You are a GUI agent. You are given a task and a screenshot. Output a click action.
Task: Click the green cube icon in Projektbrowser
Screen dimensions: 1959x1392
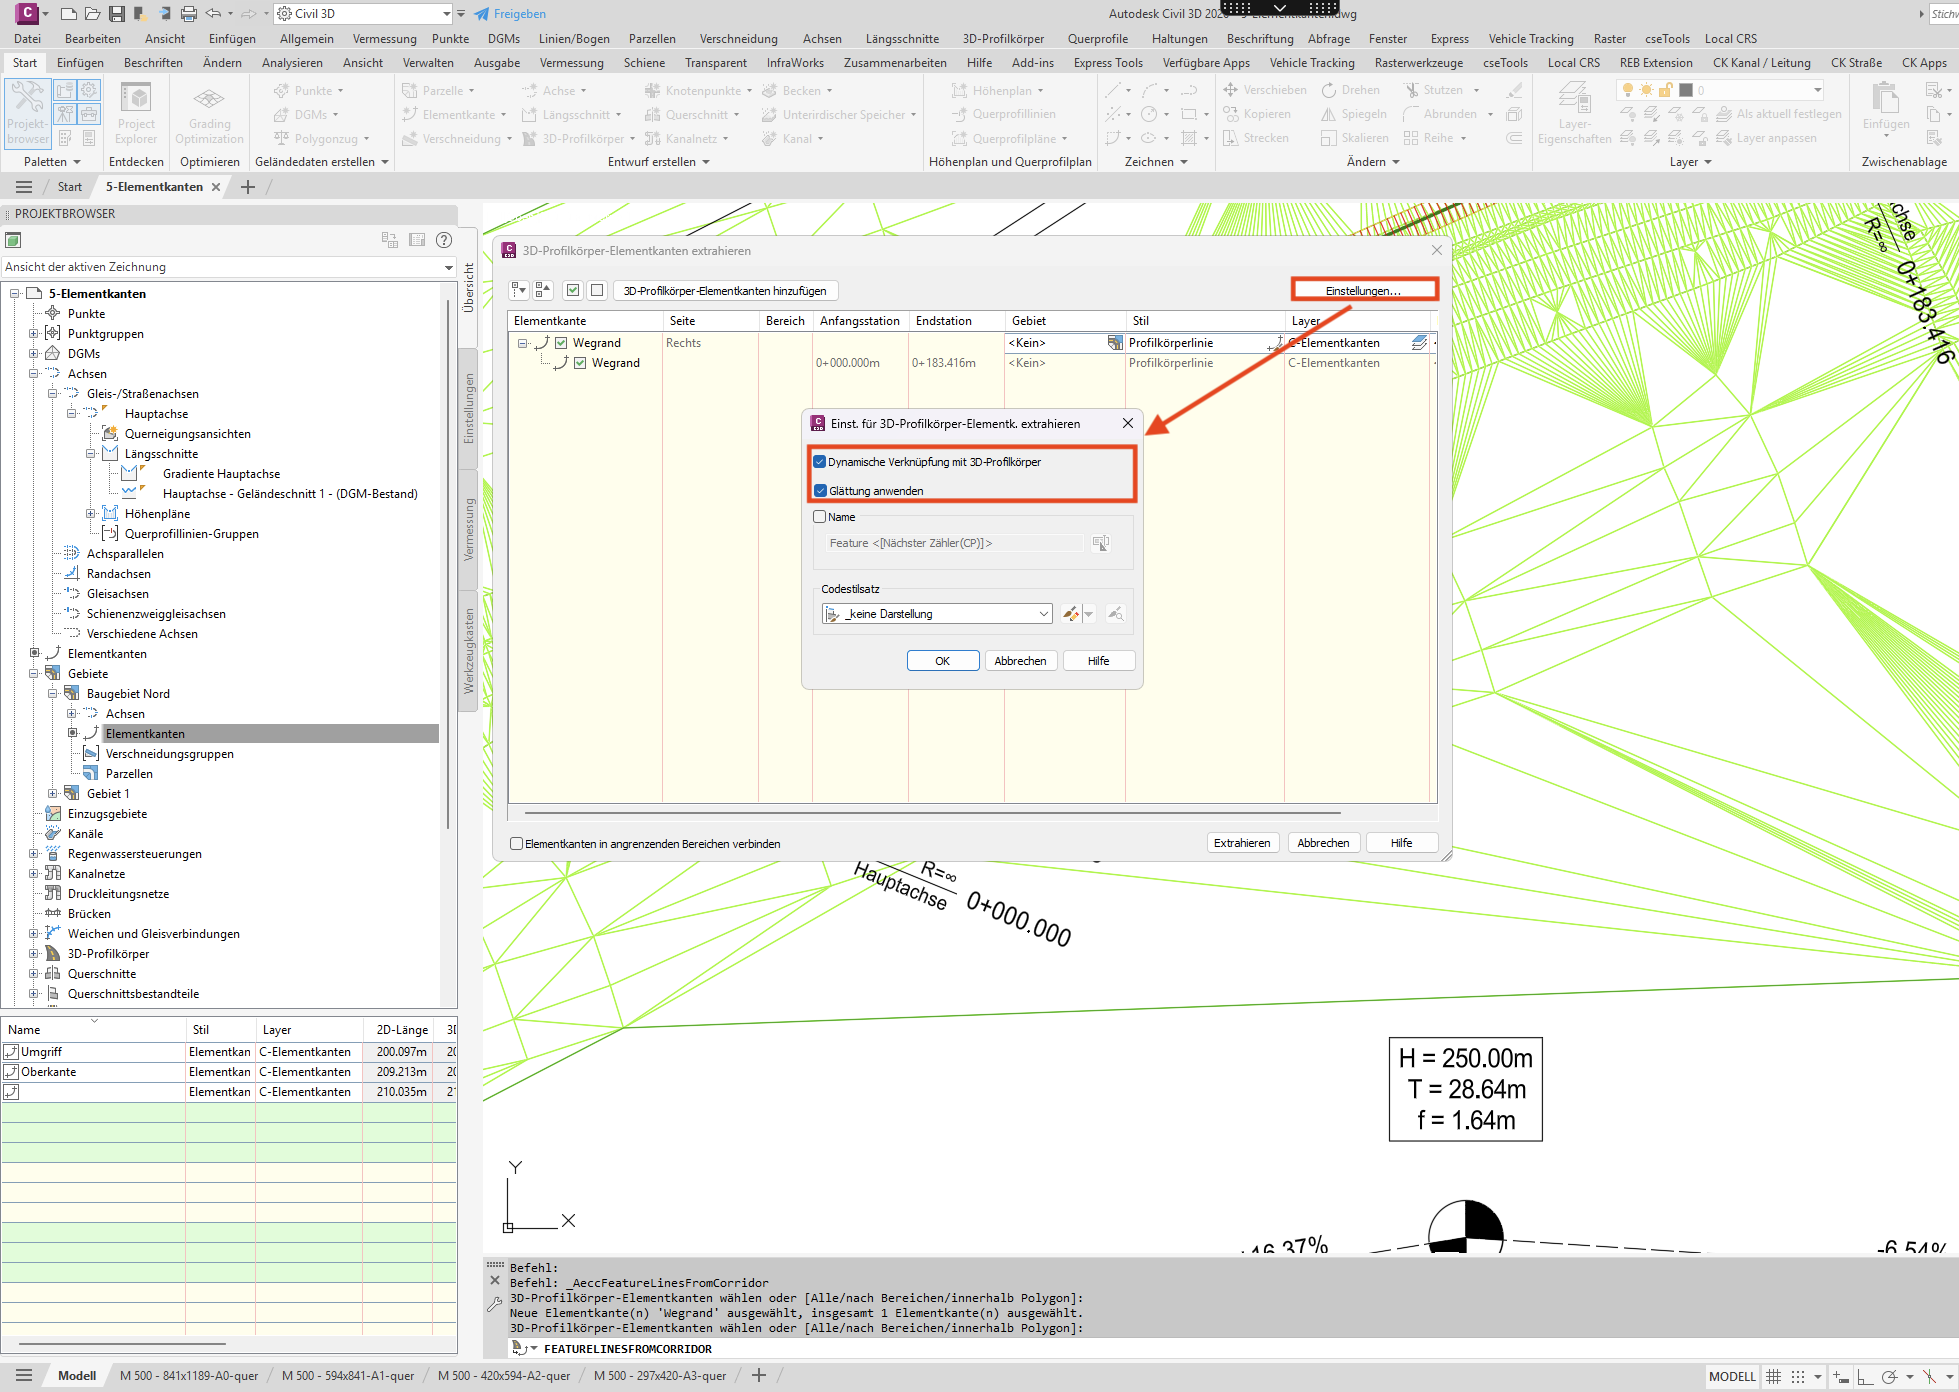click(13, 240)
